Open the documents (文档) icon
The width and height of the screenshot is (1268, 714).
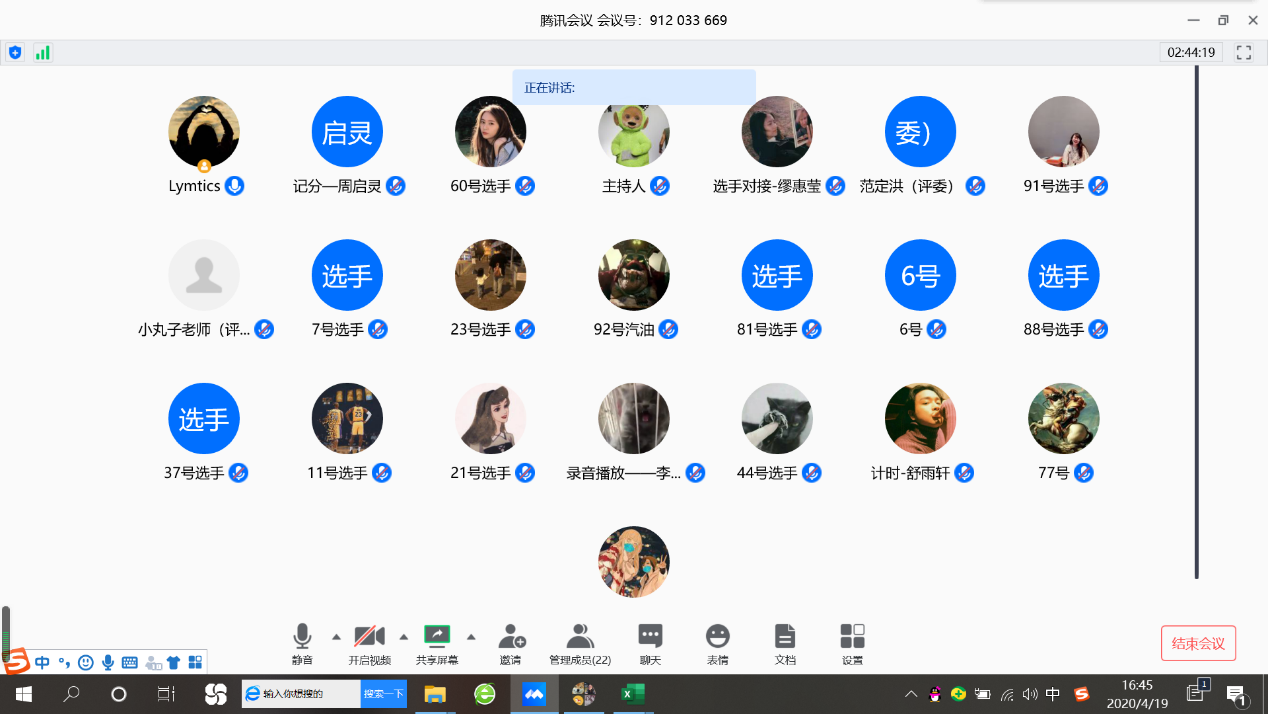[x=785, y=637]
